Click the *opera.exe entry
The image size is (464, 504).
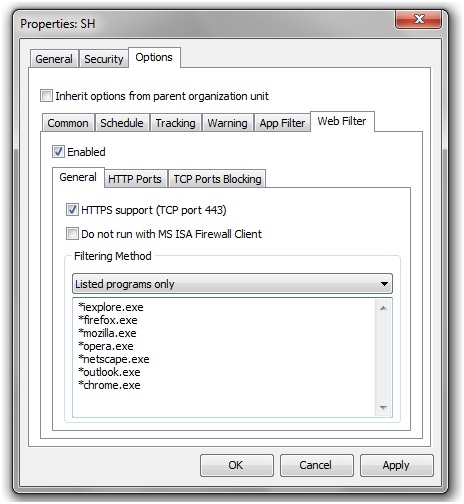(x=106, y=346)
